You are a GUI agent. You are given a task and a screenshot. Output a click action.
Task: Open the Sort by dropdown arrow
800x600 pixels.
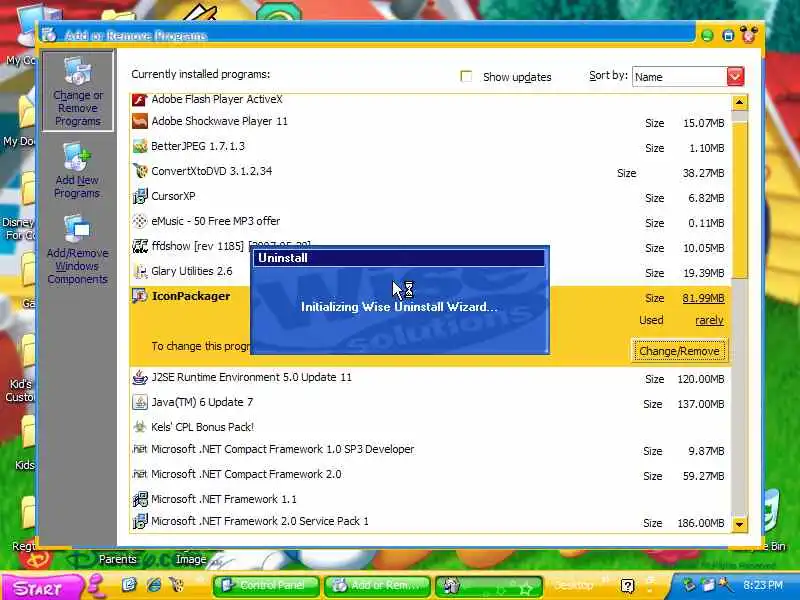click(x=735, y=77)
